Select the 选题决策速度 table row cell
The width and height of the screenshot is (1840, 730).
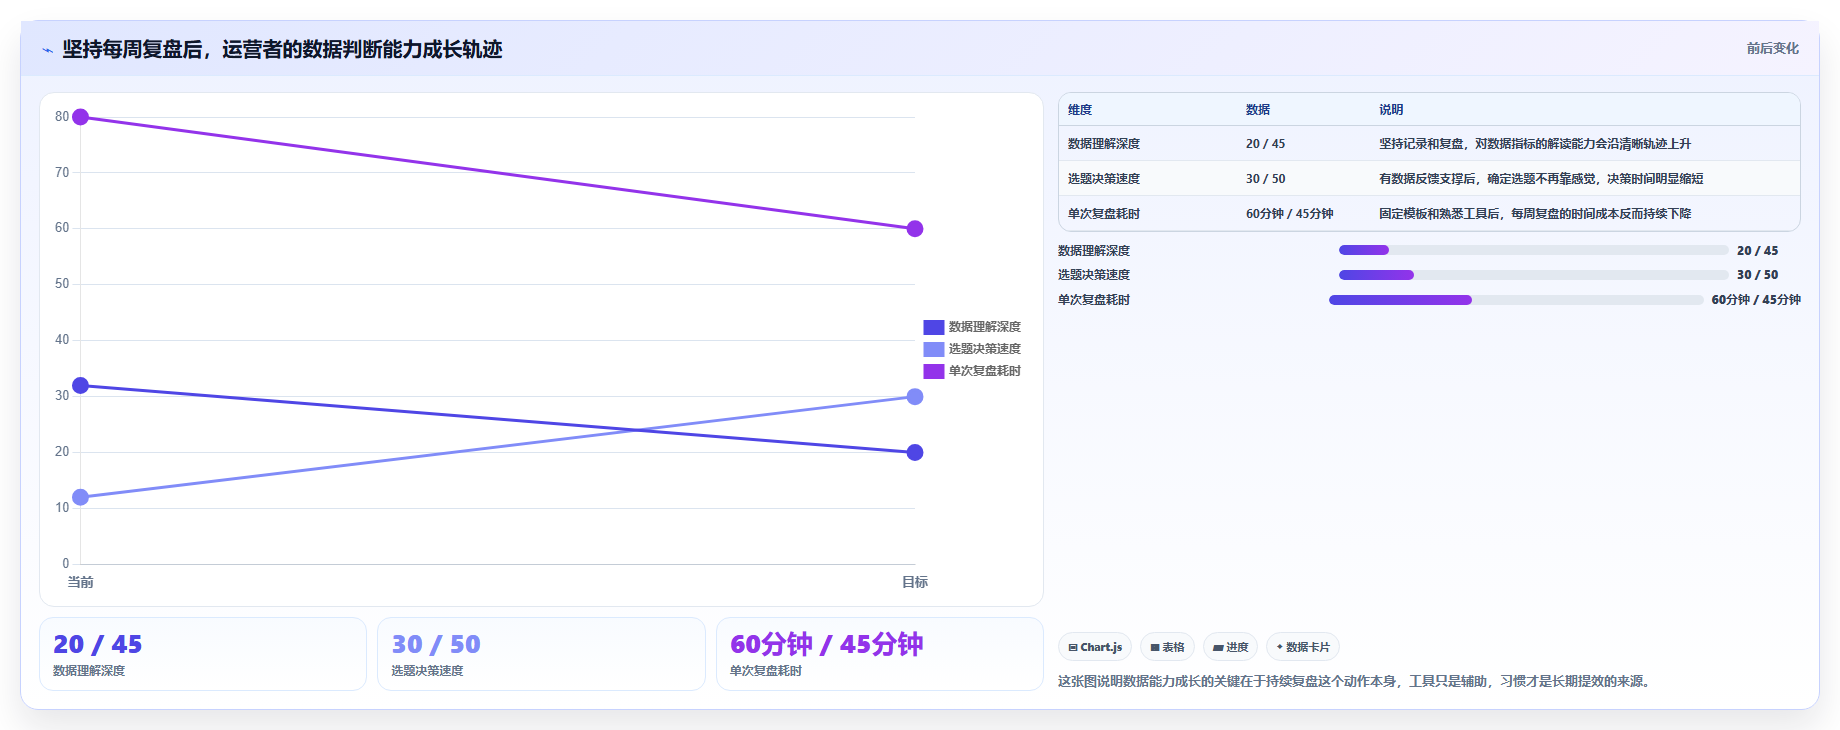coord(1104,179)
